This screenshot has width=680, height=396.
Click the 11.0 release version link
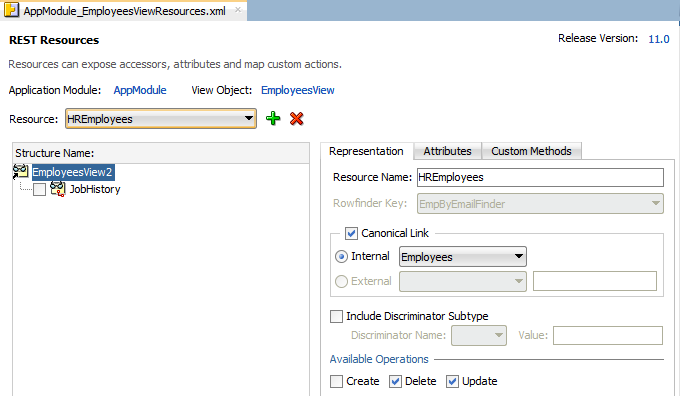pos(659,39)
